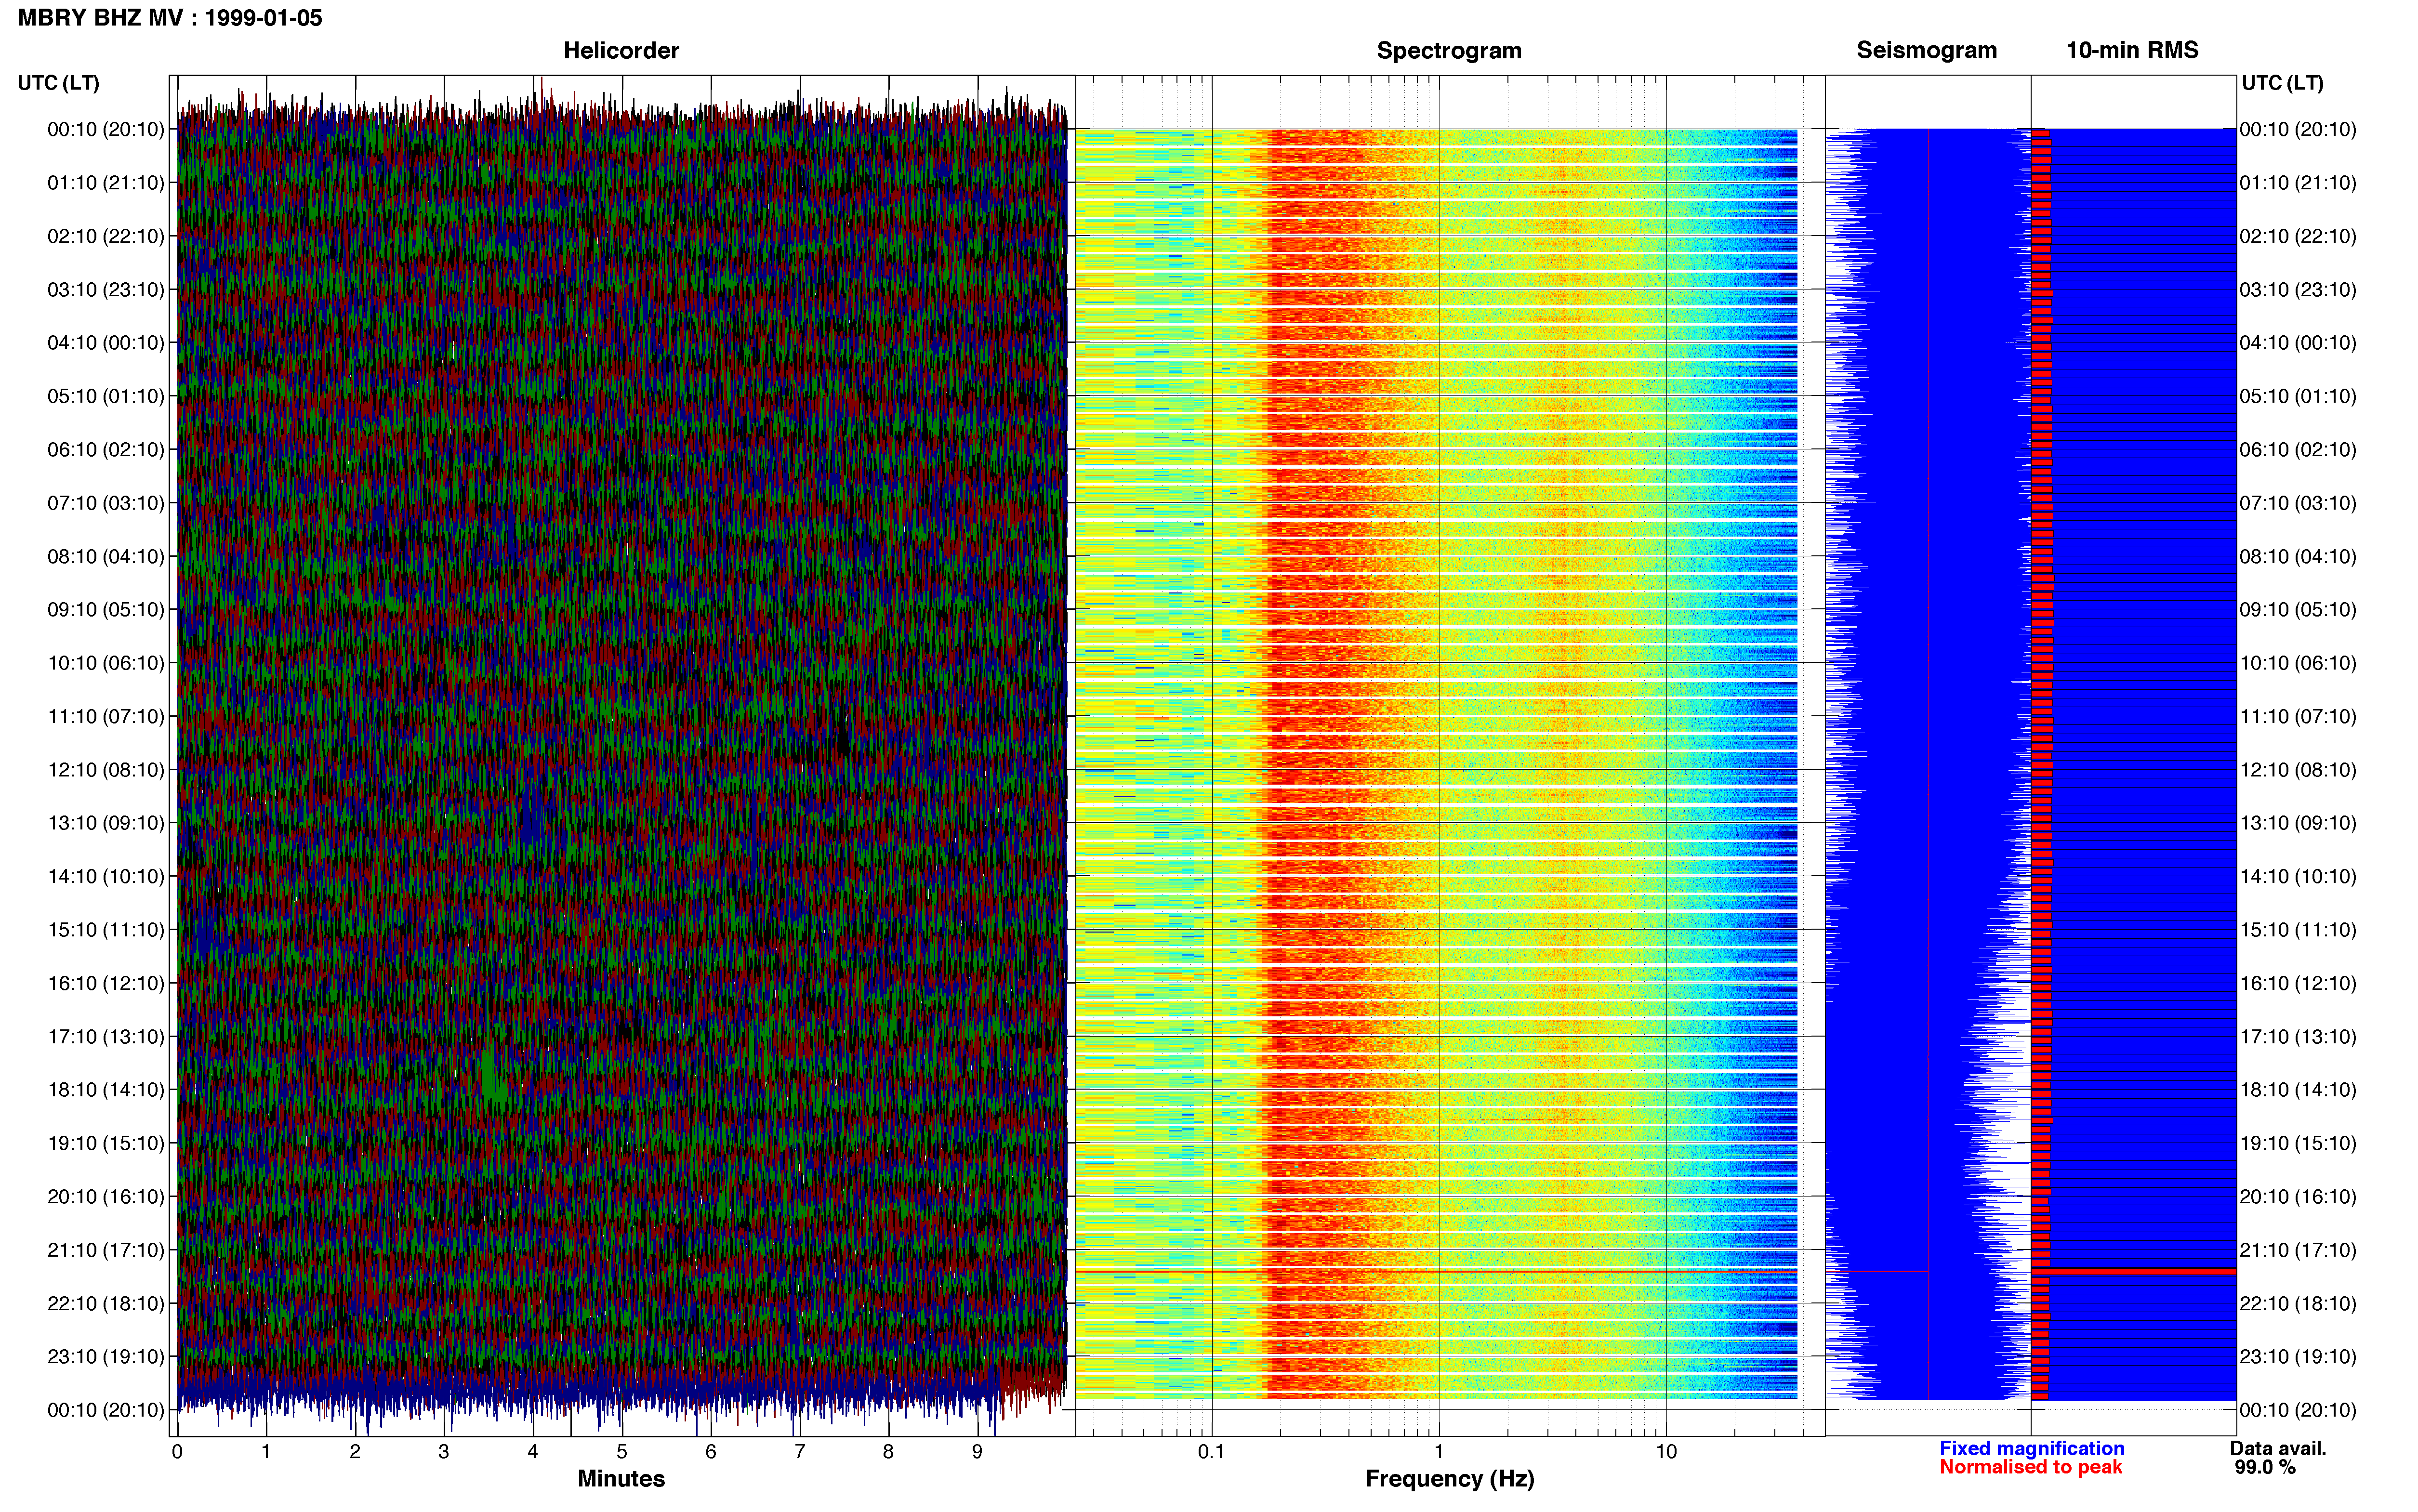
Task: Click left time label 18:10 (14:10)
Action: pyautogui.click(x=106, y=1090)
